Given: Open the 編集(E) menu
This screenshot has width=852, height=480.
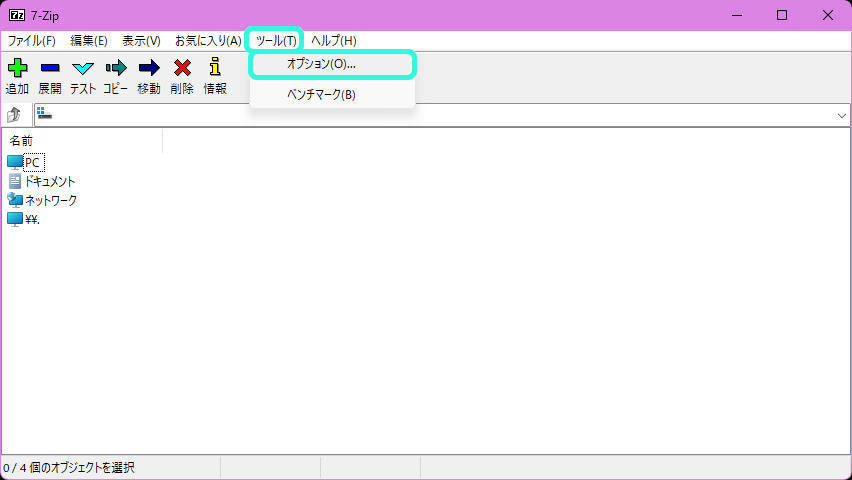Looking at the screenshot, I should click(x=89, y=41).
